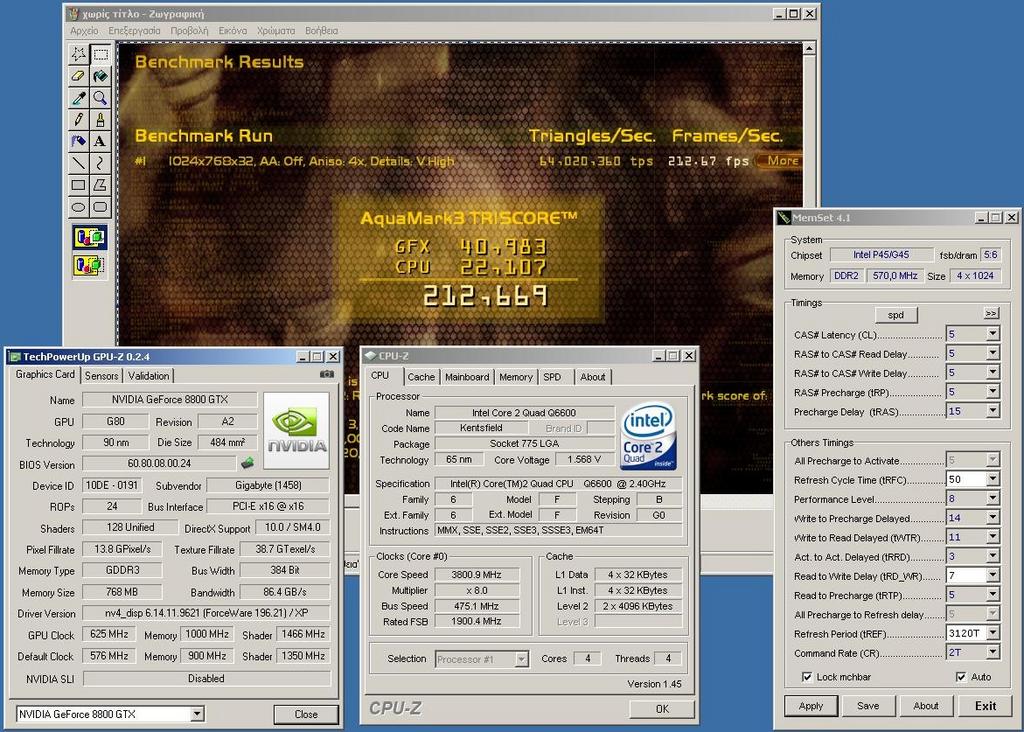Screen dimensions: 1024x732
Task: Open the Εικόνα menu in Paint
Action: 232,31
